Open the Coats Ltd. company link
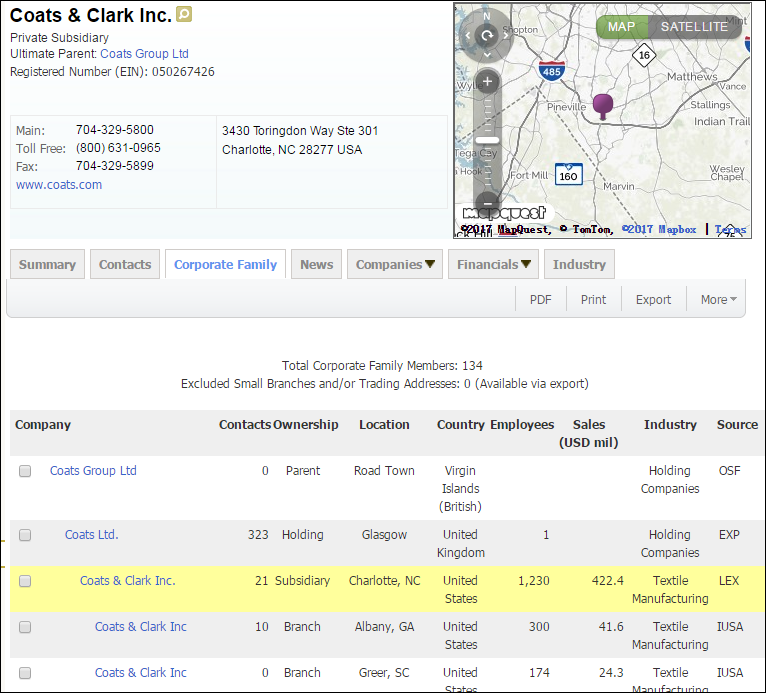This screenshot has width=767, height=693. pyautogui.click(x=91, y=535)
